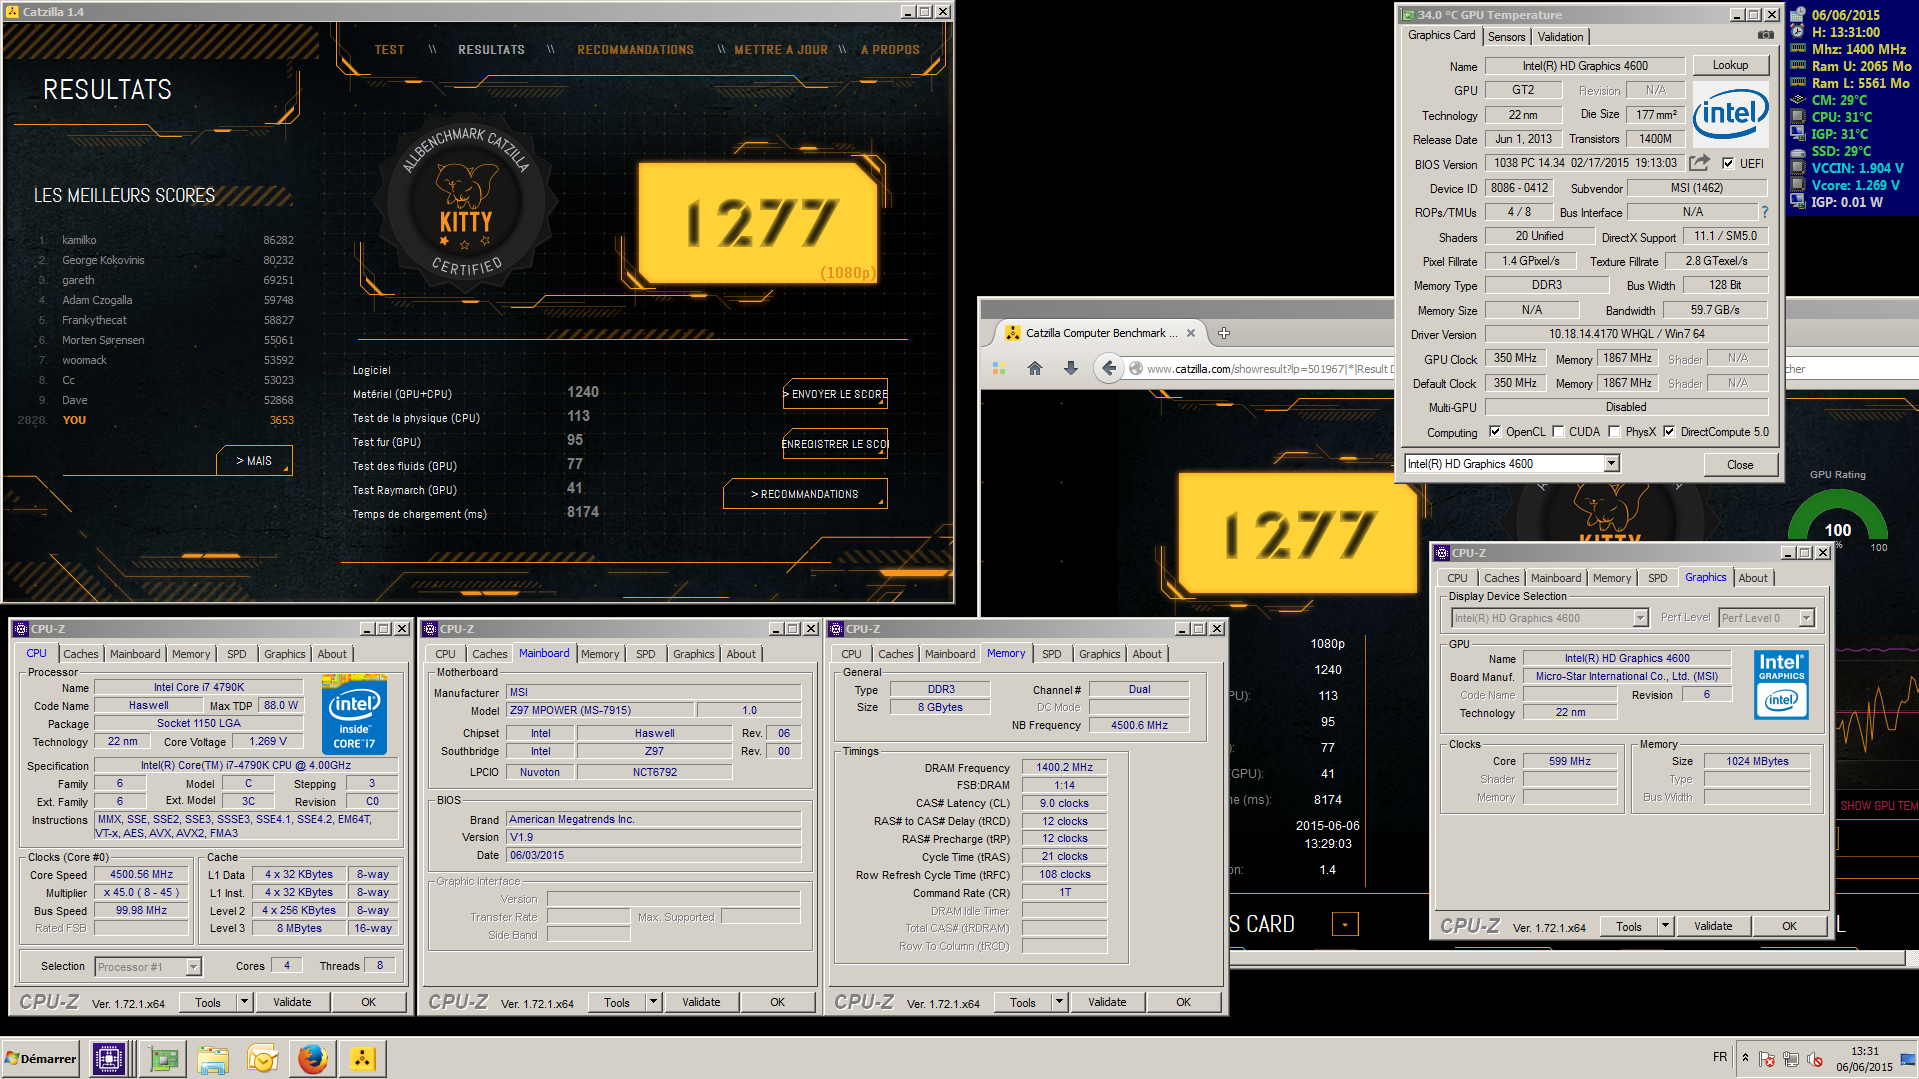The width and height of the screenshot is (1919, 1079).
Task: Click the muted volume tray icon
Action: point(1815,1059)
